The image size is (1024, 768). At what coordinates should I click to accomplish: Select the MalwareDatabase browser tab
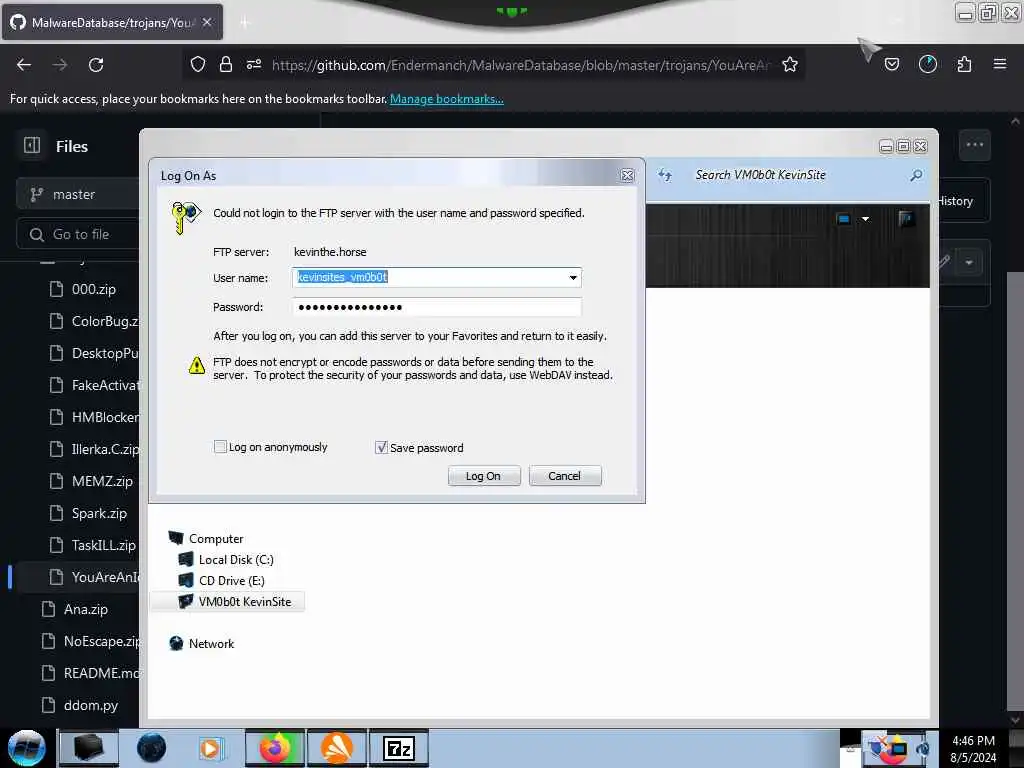[112, 23]
